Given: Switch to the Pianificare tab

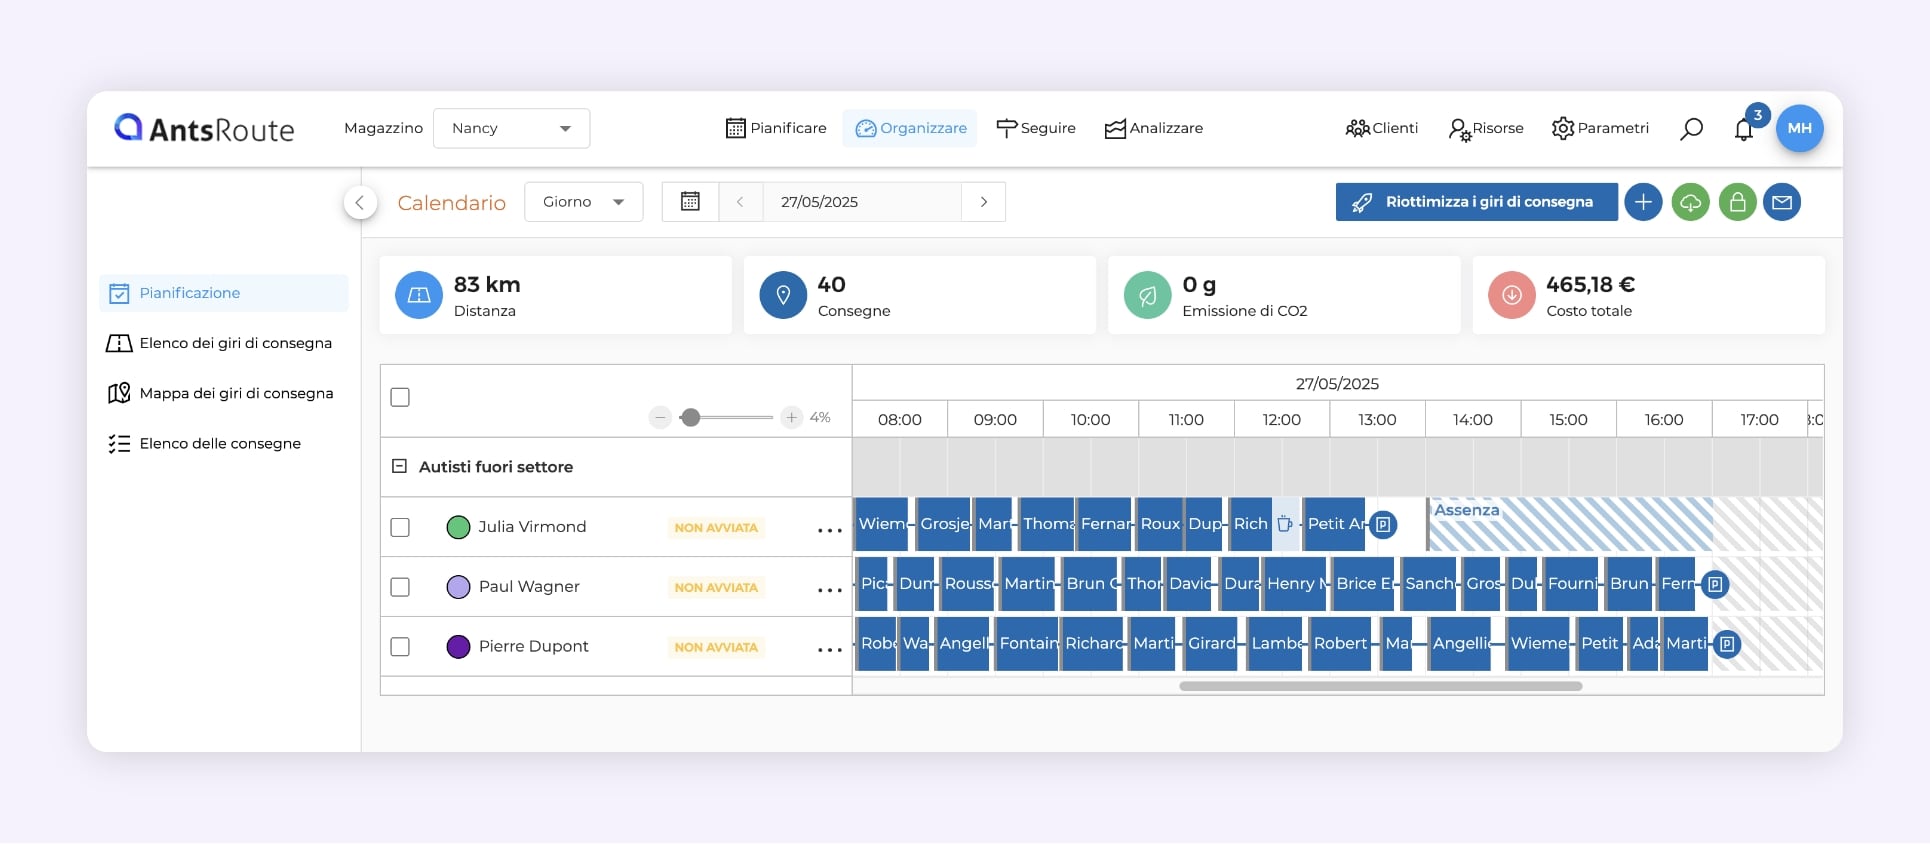Looking at the screenshot, I should click(x=776, y=128).
